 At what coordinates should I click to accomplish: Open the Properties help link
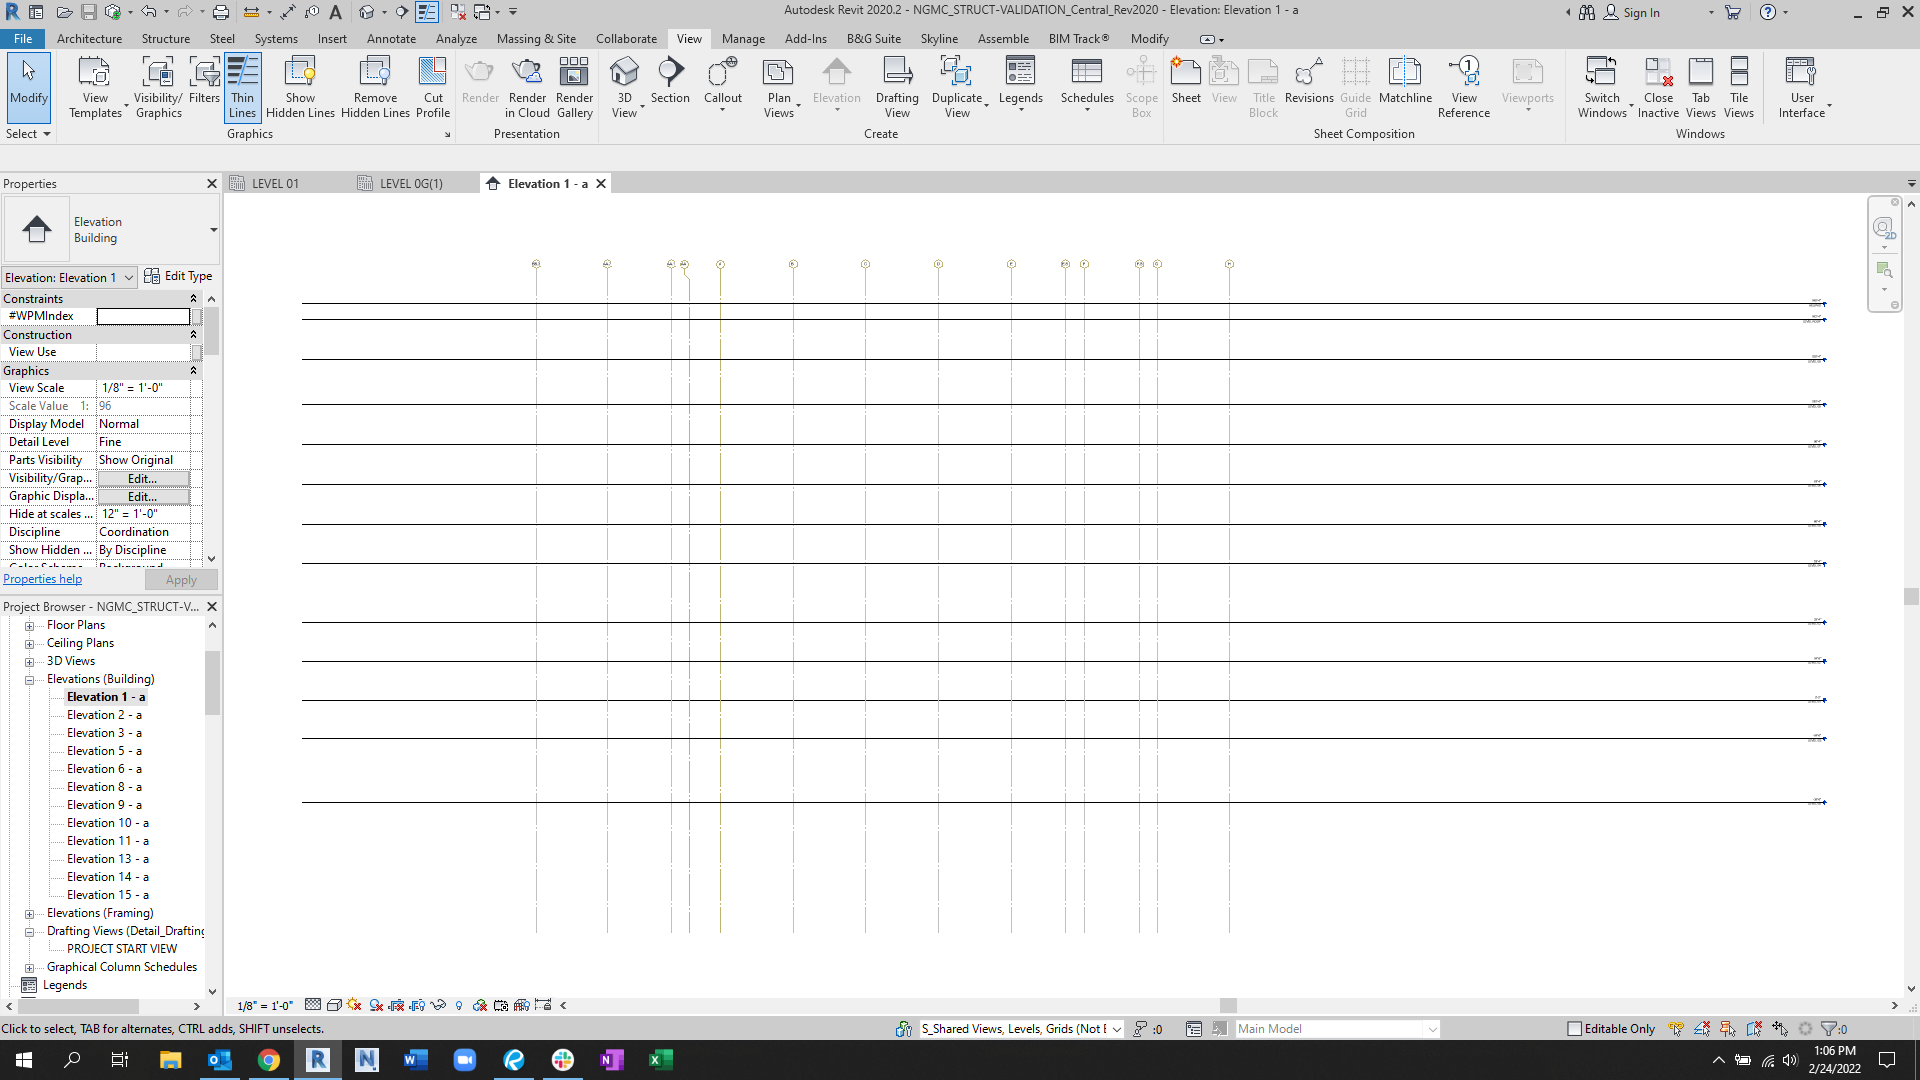tap(42, 579)
